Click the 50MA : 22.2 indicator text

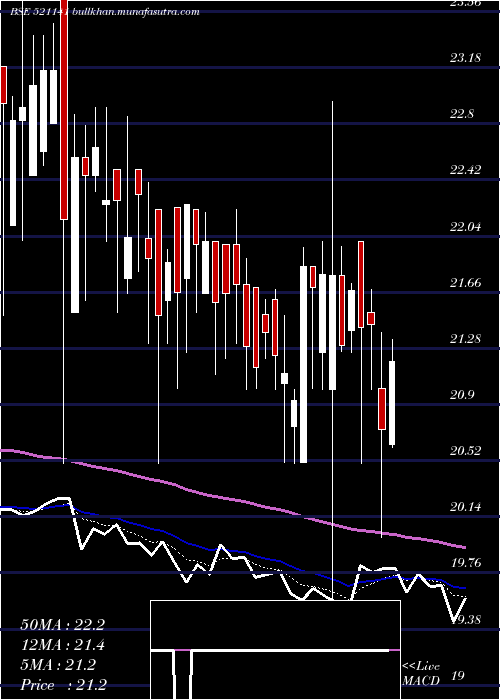click(62, 625)
